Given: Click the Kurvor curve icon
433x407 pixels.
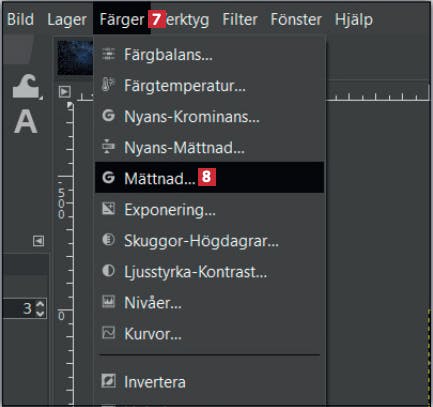Looking at the screenshot, I should click(108, 333).
